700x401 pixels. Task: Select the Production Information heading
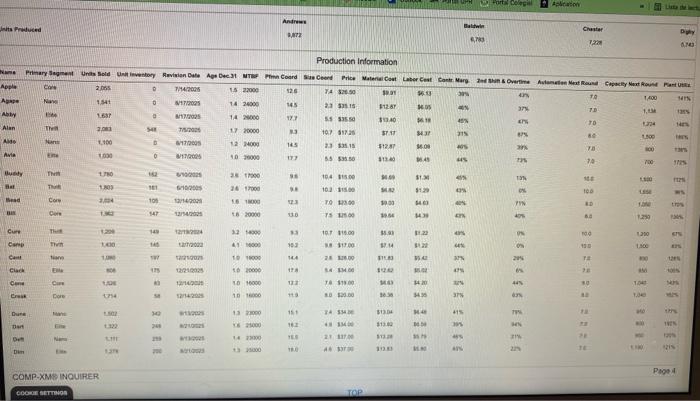point(357,61)
